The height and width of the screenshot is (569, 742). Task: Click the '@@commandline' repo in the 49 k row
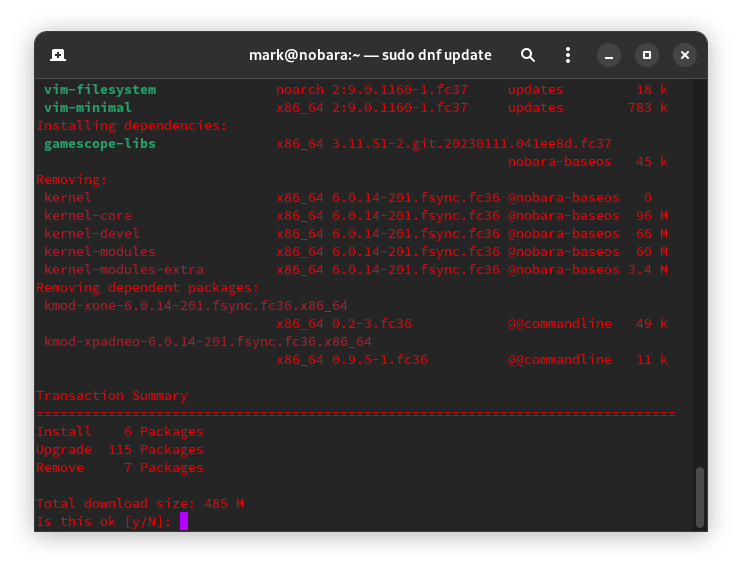pos(560,323)
